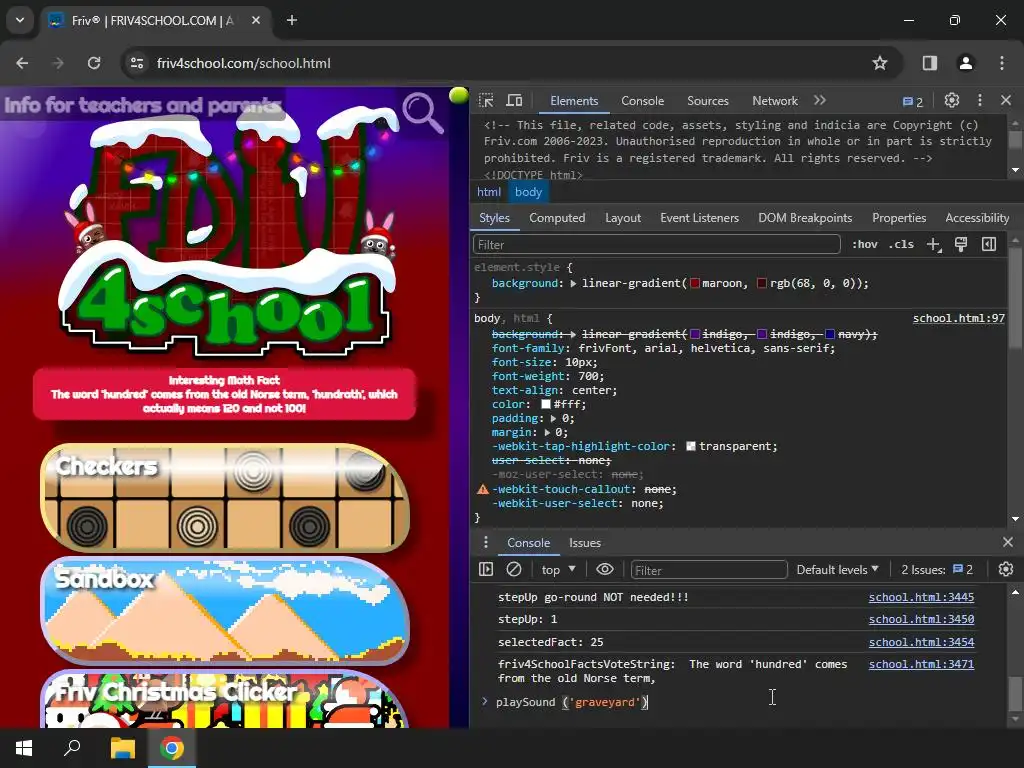View site information icon in address bar
The width and height of the screenshot is (1024, 768).
(x=137, y=63)
